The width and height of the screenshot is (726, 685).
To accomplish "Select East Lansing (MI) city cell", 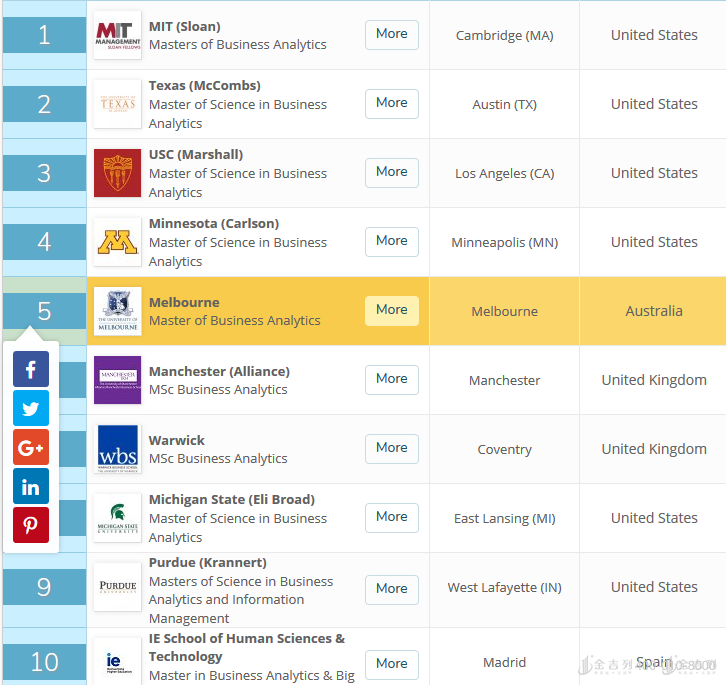I will 504,518.
